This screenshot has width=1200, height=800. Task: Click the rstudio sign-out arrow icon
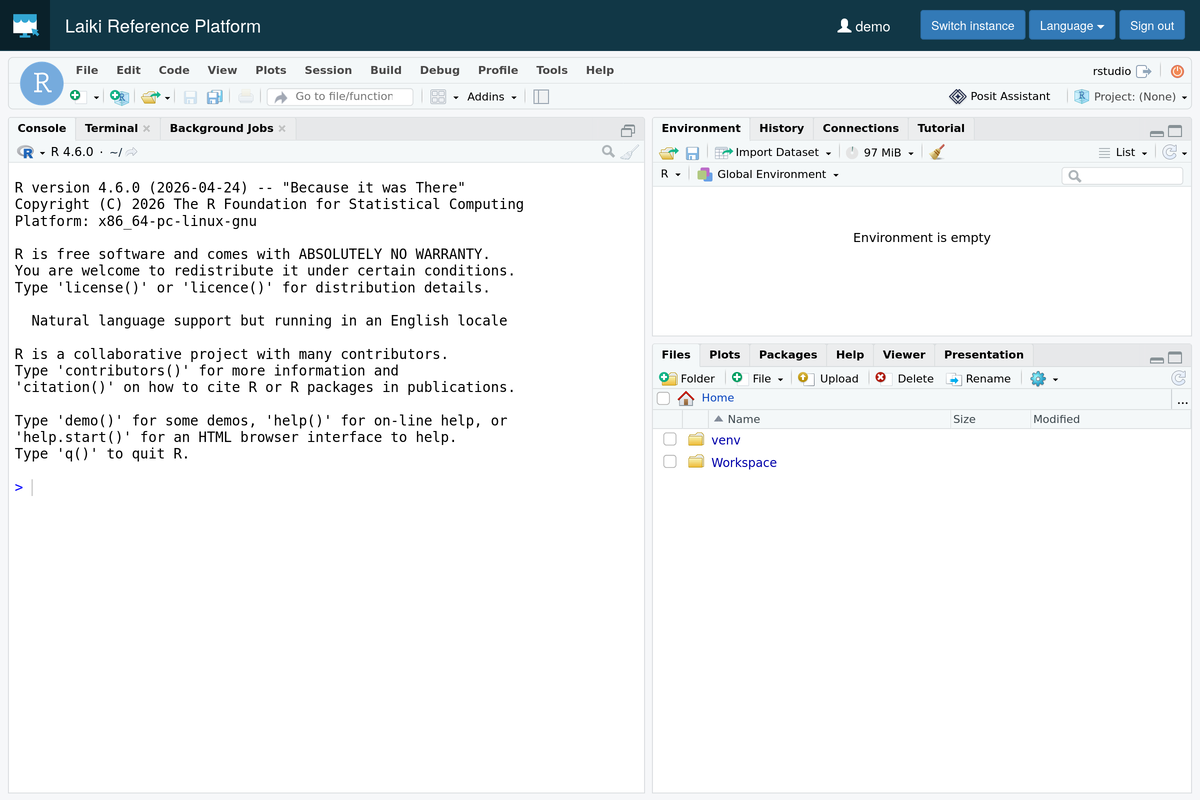coord(1143,71)
